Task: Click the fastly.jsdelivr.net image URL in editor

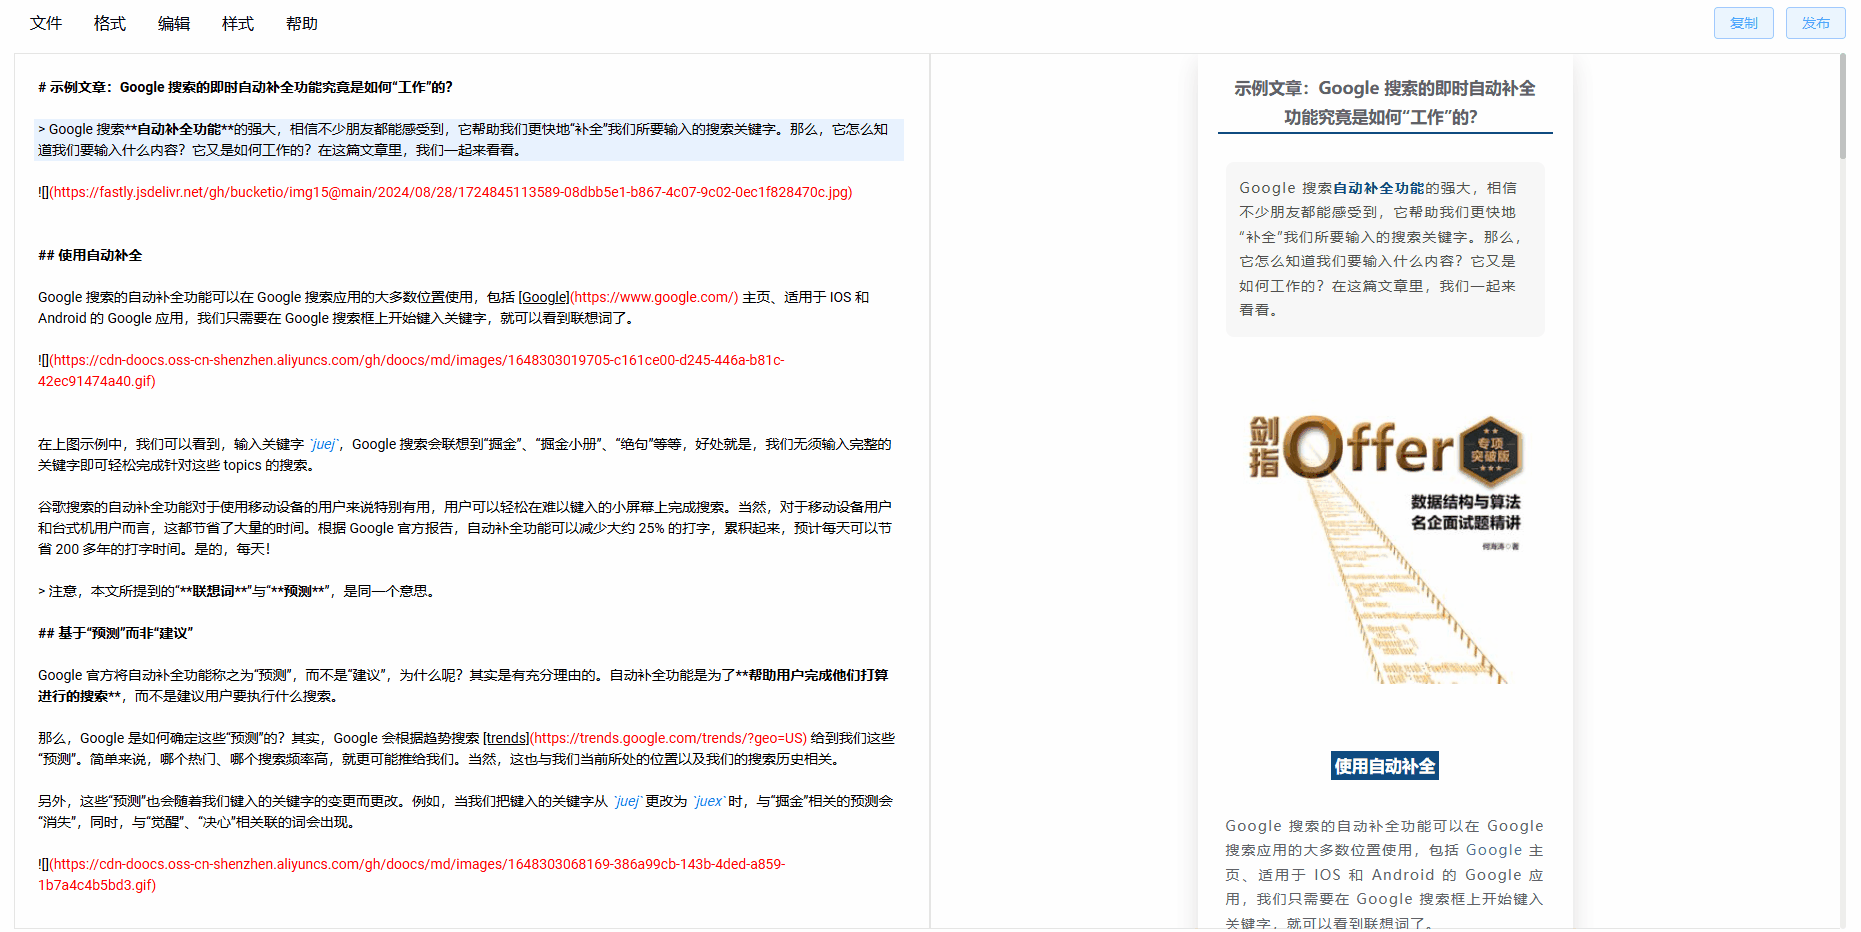Action: [451, 192]
